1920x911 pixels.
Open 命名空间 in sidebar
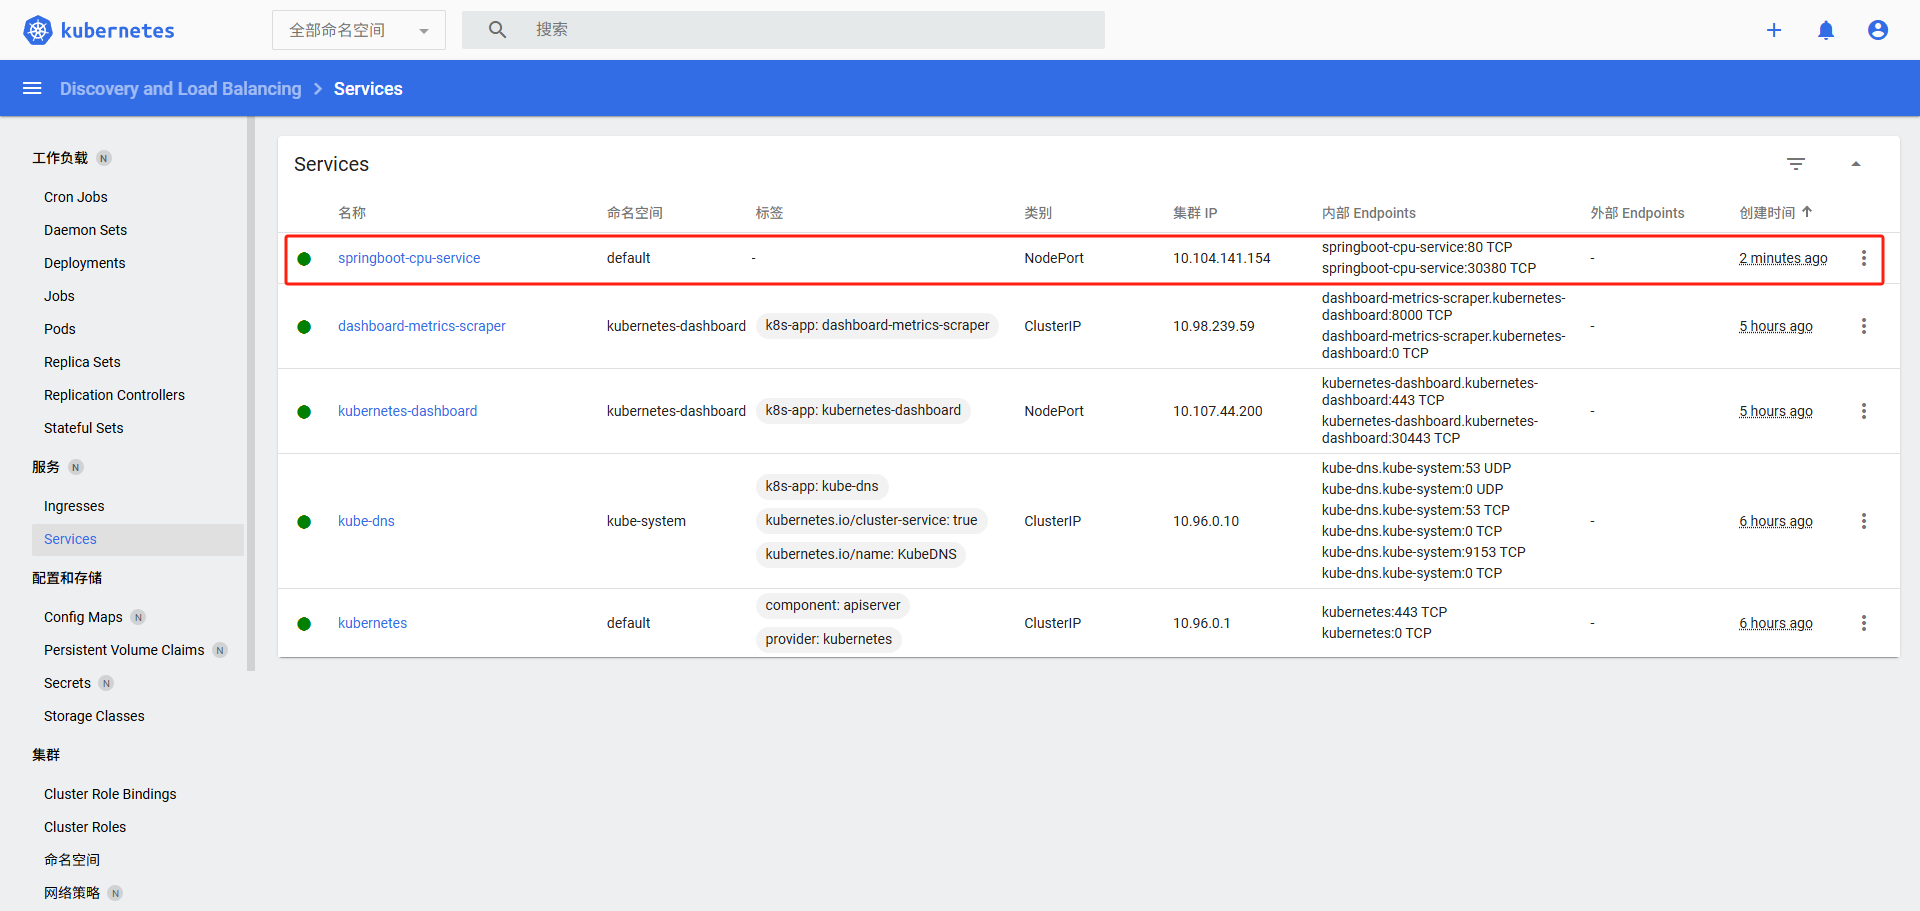[72, 860]
